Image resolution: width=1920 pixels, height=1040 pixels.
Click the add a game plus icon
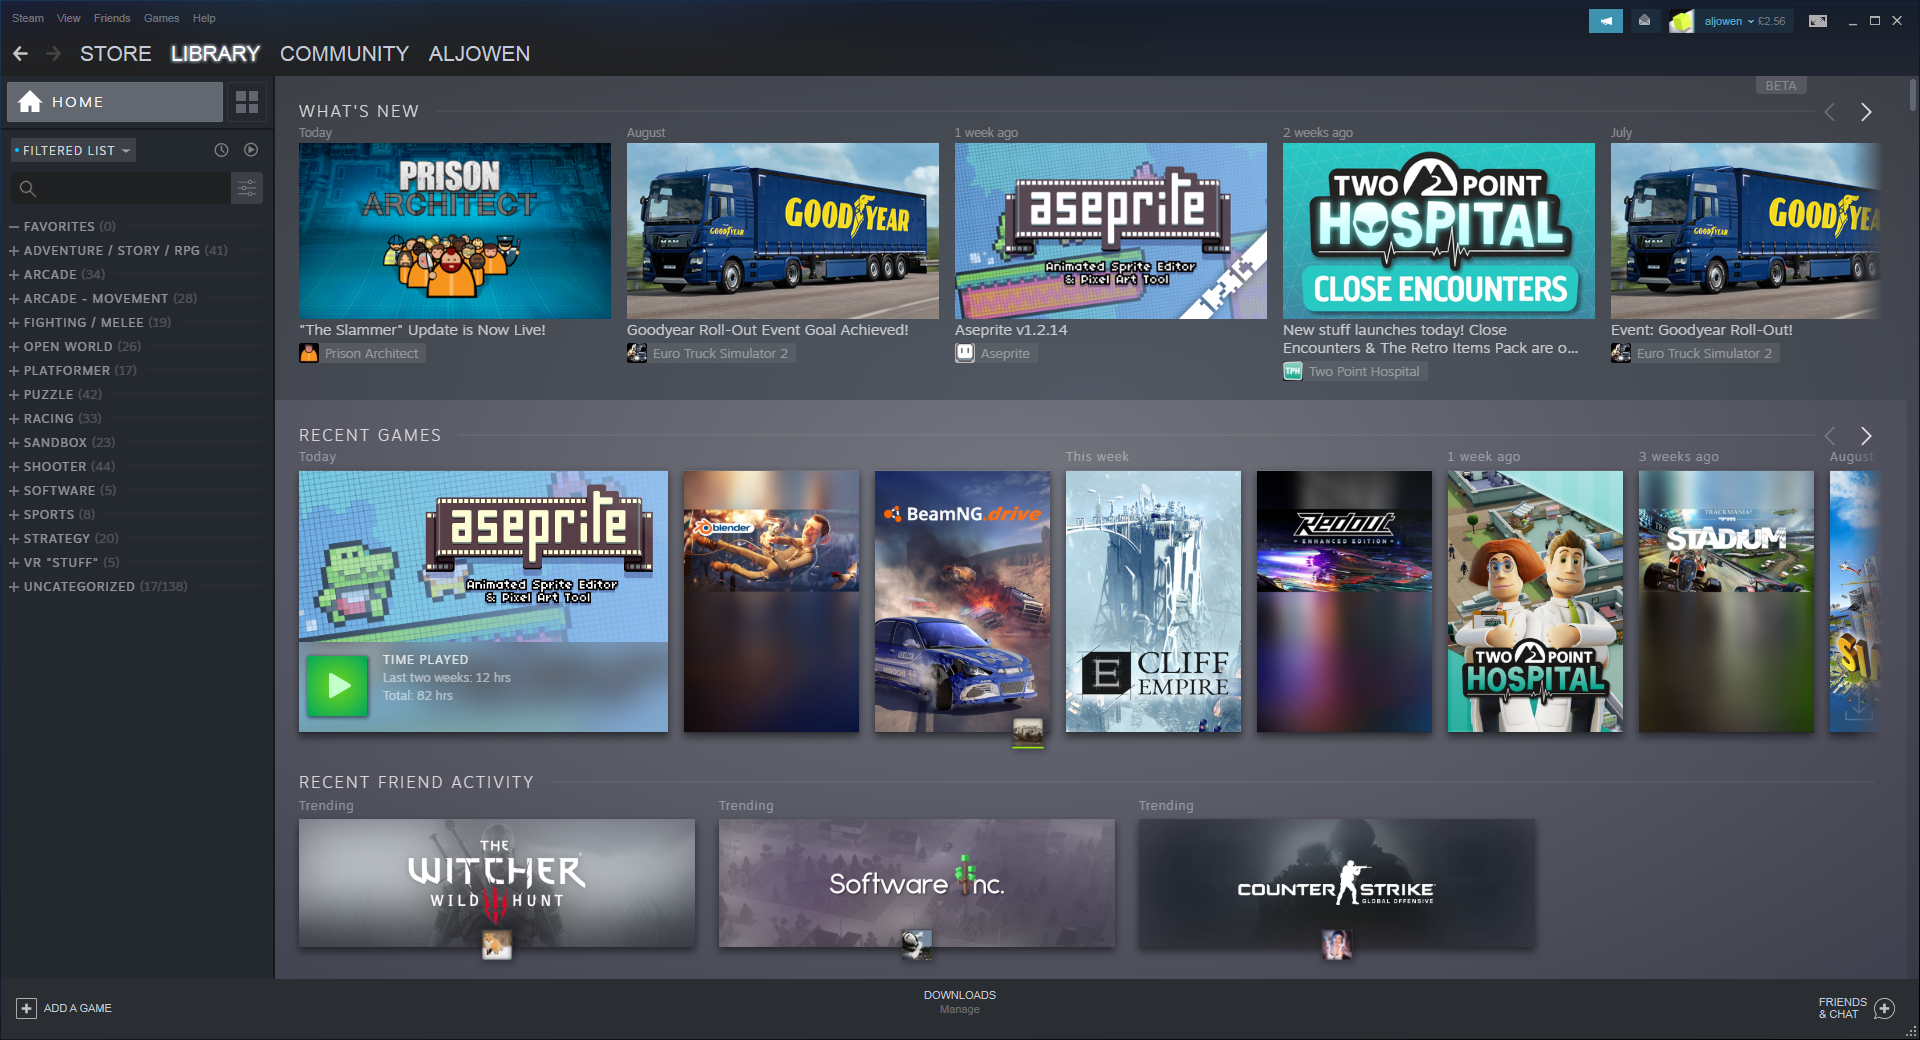(26, 1008)
